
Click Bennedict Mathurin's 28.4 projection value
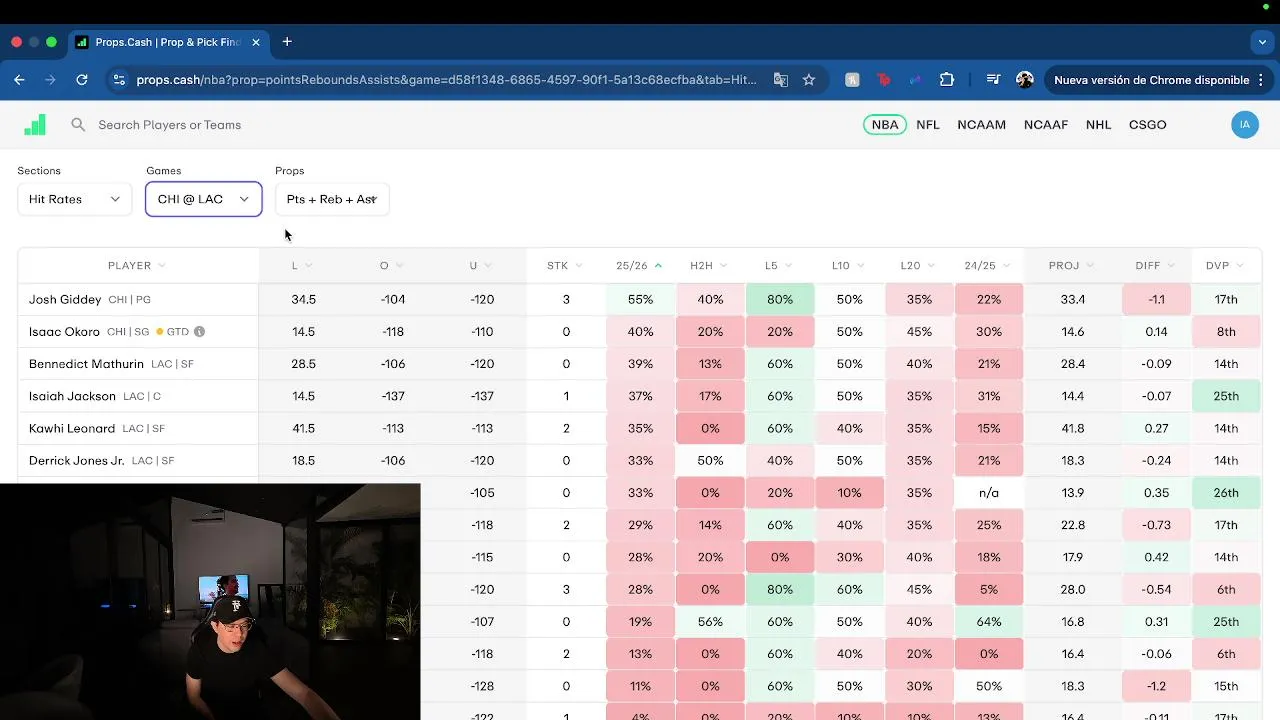pos(1073,364)
